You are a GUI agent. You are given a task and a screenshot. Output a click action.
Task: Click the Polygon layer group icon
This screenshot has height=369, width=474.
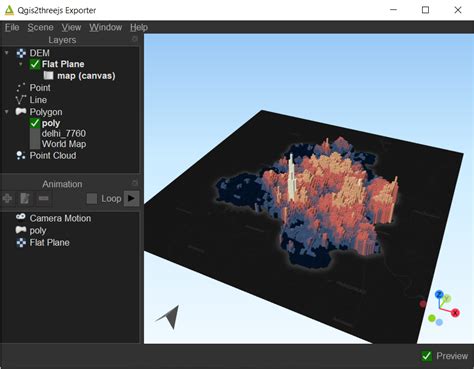pyautogui.click(x=21, y=111)
